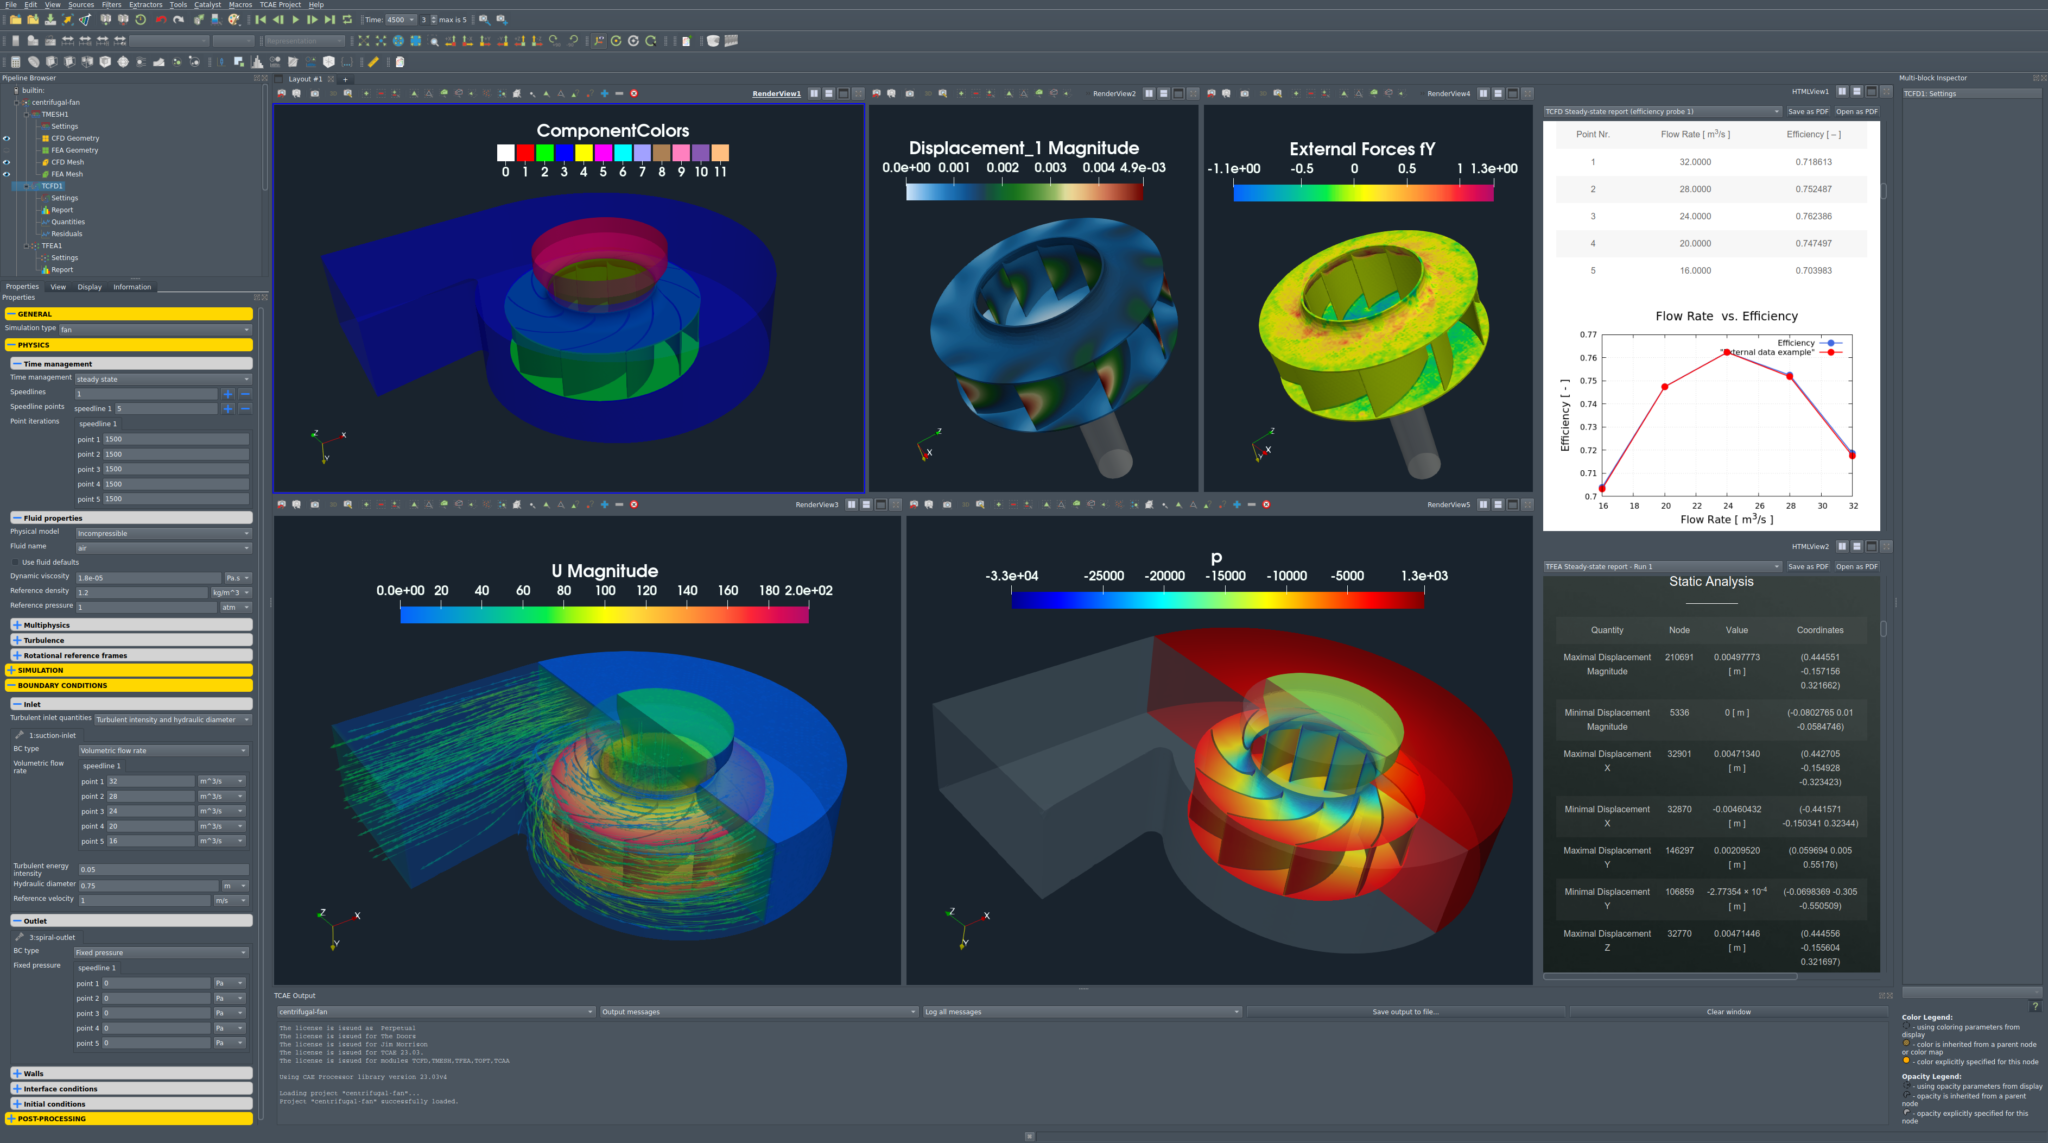Viewport: 2048px width, 1143px height.
Task: Collapse the TCFD1 pipeline node
Action: pos(28,185)
